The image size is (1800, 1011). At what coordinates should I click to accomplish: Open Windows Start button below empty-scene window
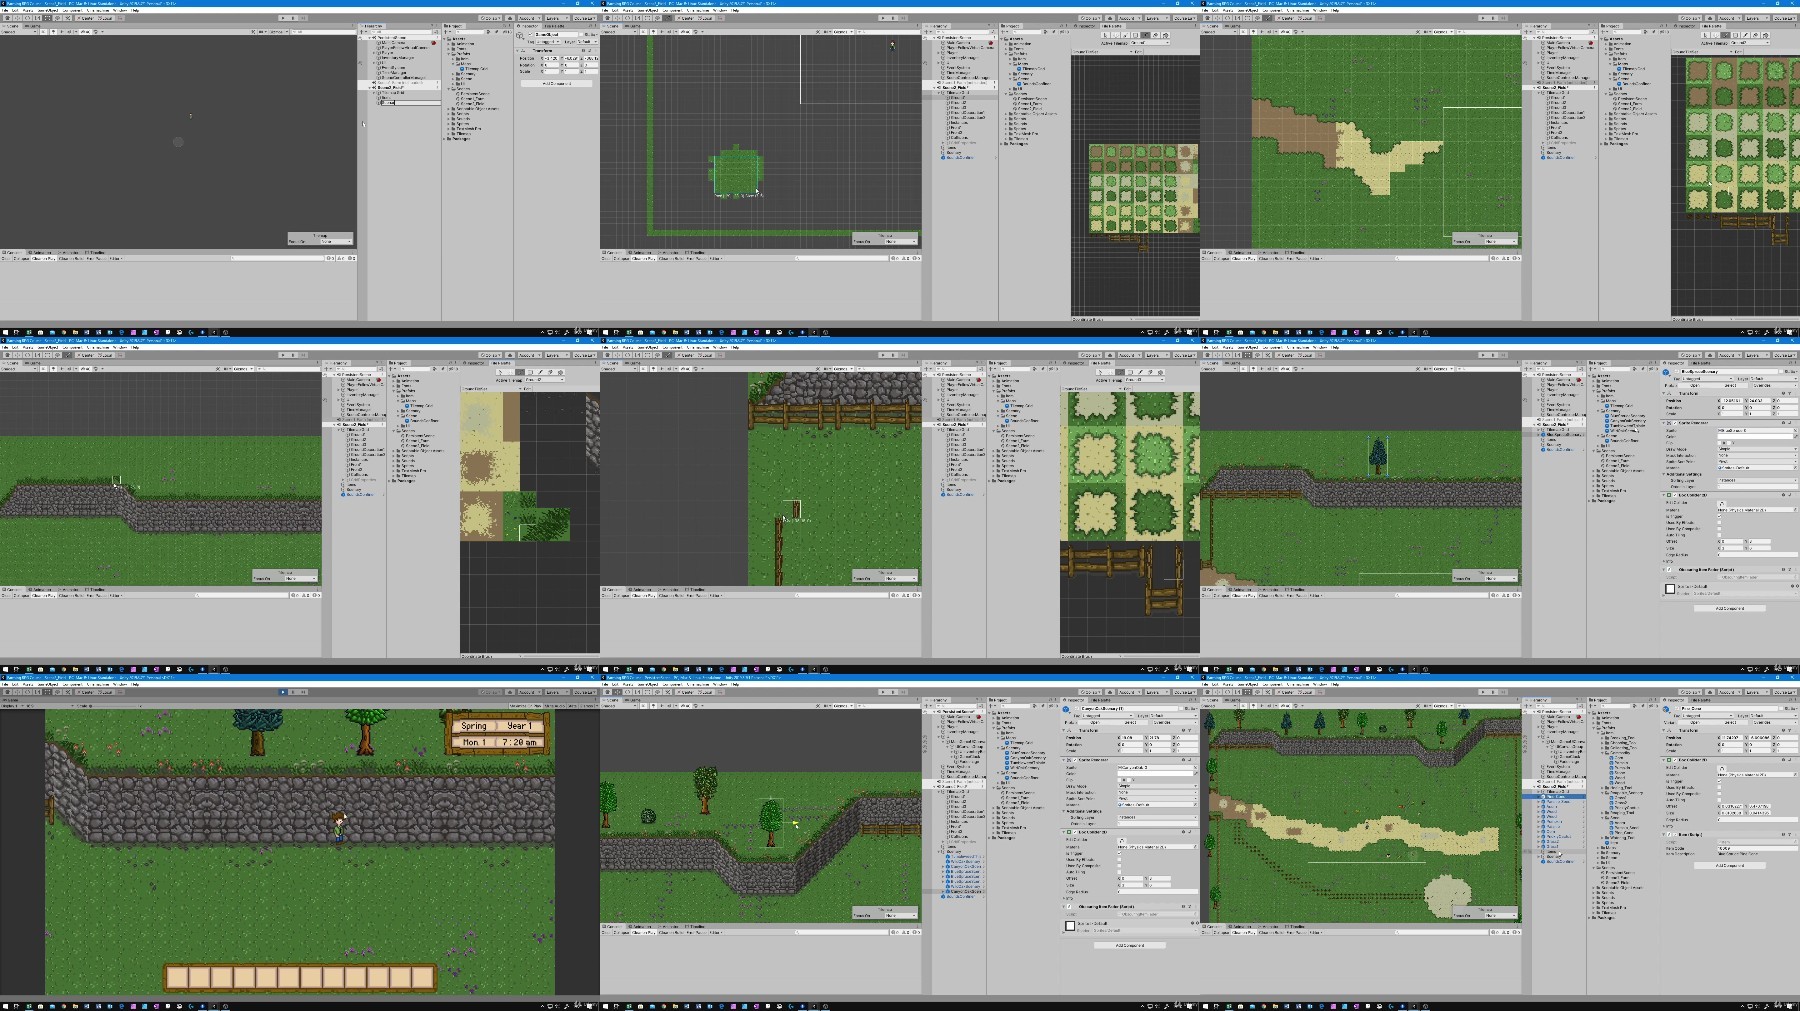coord(5,332)
